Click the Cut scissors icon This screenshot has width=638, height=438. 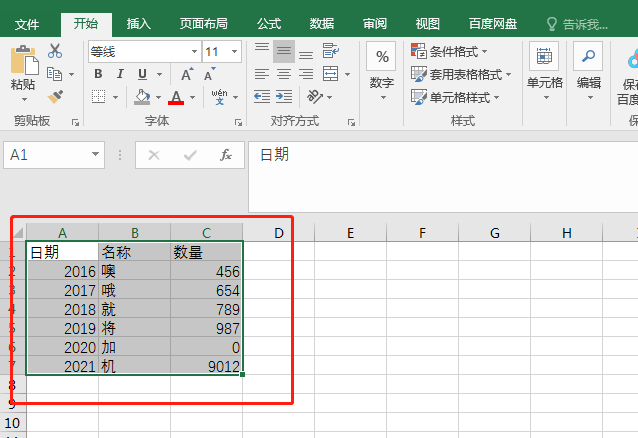pos(55,51)
